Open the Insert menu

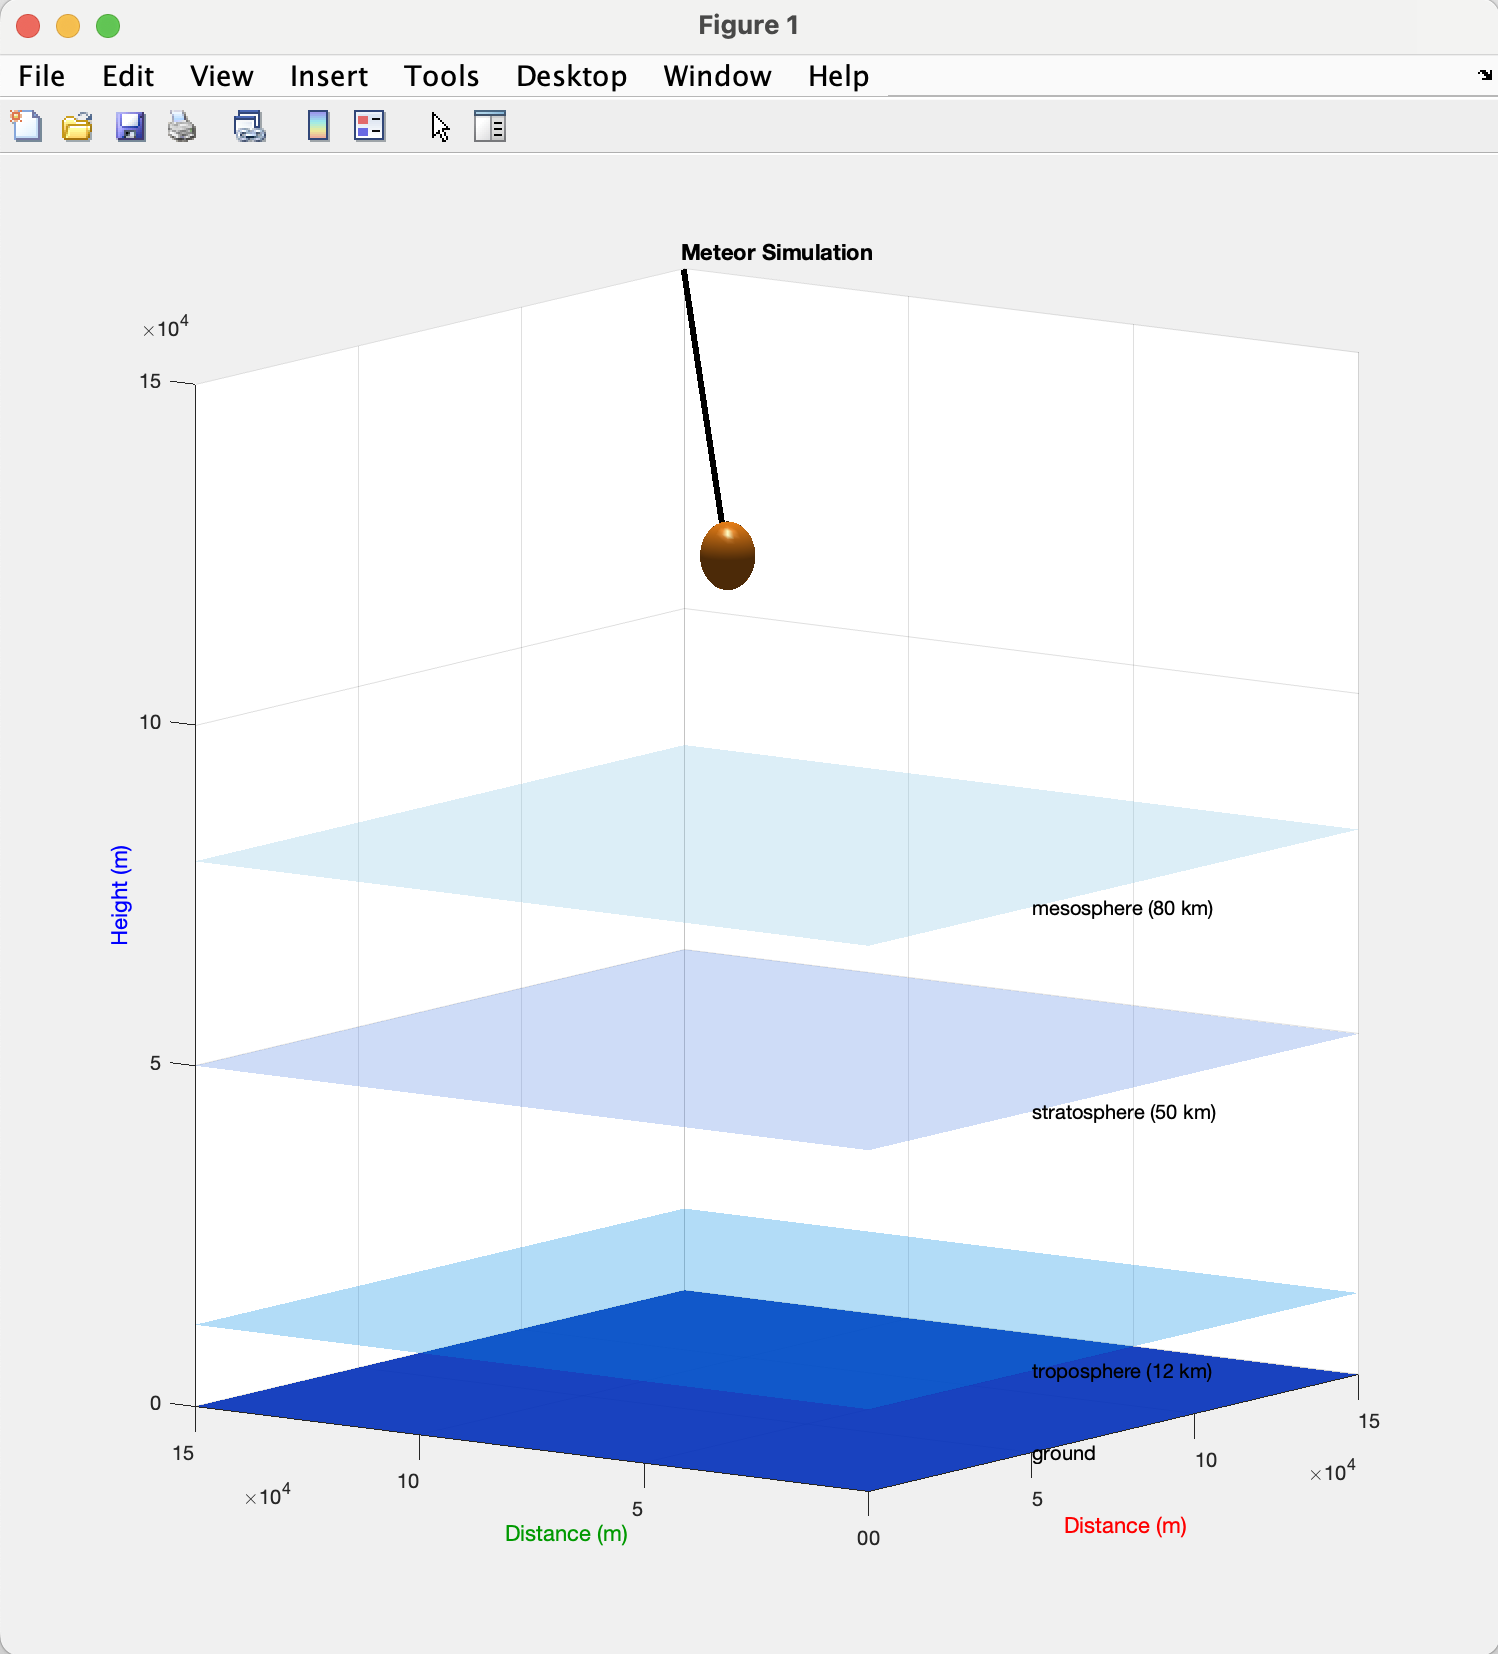point(329,76)
